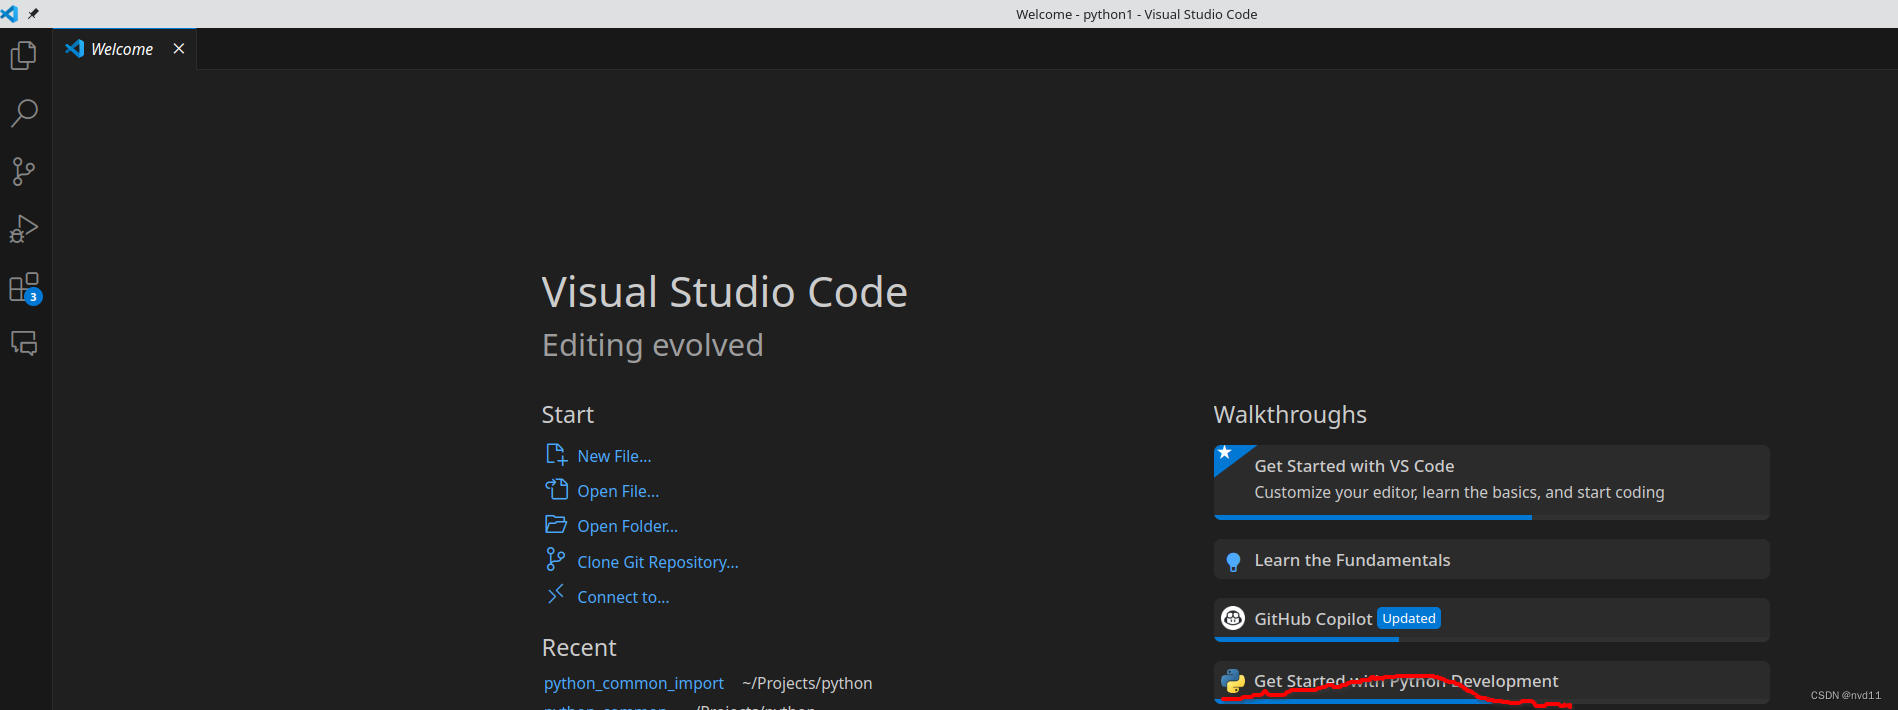Image resolution: width=1898 pixels, height=710 pixels.
Task: Click Connect to... link
Action: pyautogui.click(x=623, y=597)
